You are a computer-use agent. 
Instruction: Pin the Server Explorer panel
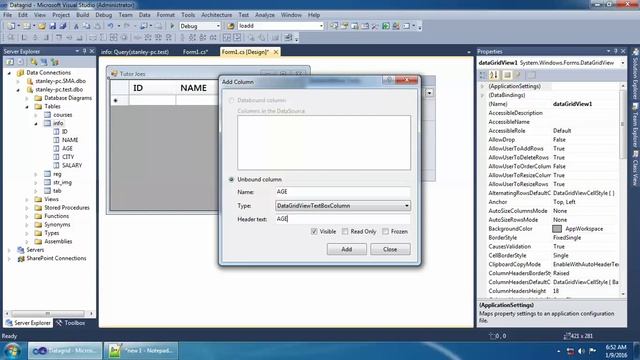click(84, 51)
